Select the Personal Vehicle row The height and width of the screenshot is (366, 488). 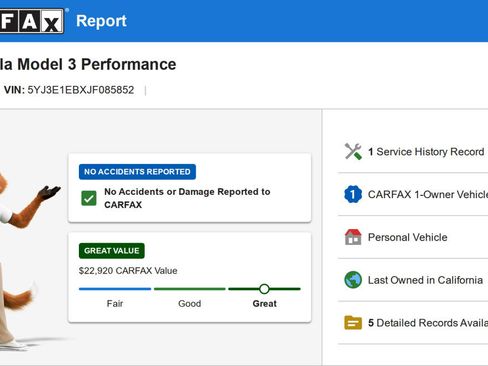(x=413, y=237)
